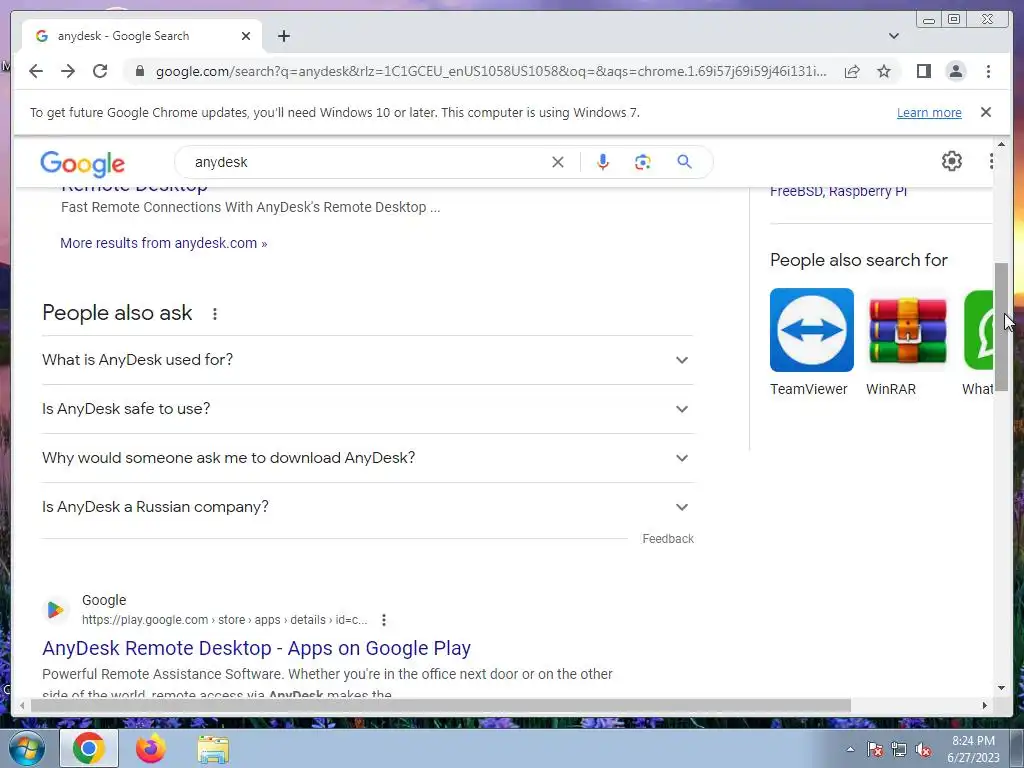This screenshot has height=768, width=1024.
Task: Open People also ask options menu
Action: pyautogui.click(x=215, y=314)
